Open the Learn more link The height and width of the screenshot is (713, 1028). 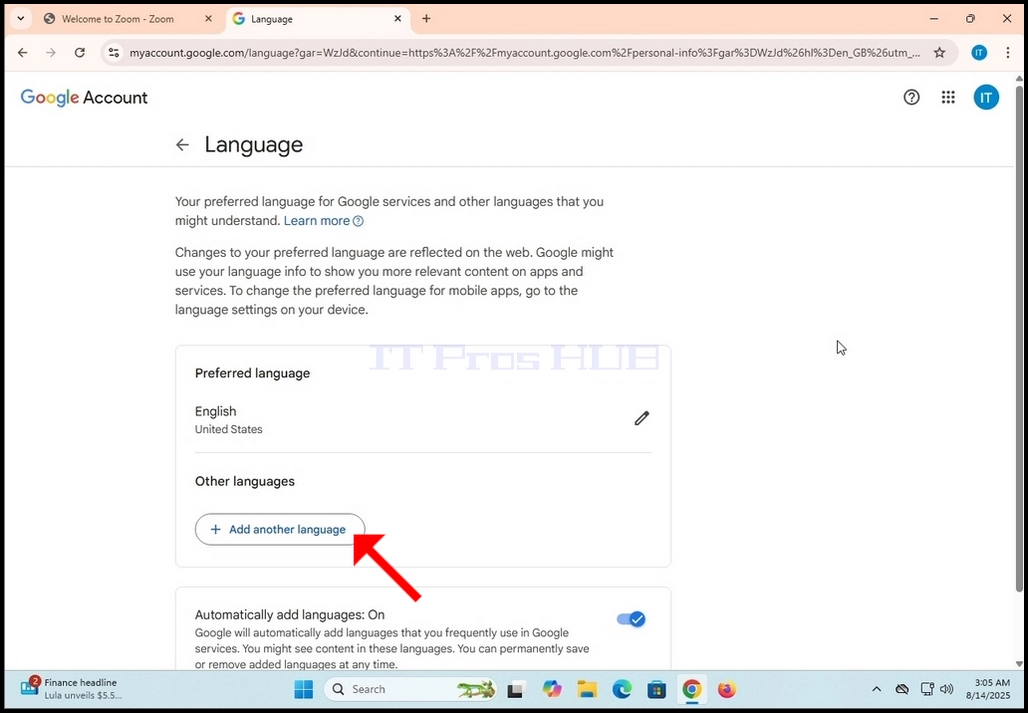point(323,221)
